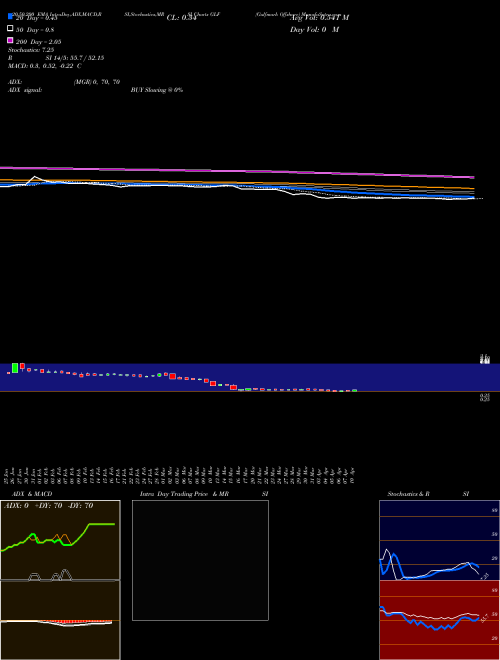Click the Day Vol: 0 M label

[314, 29]
